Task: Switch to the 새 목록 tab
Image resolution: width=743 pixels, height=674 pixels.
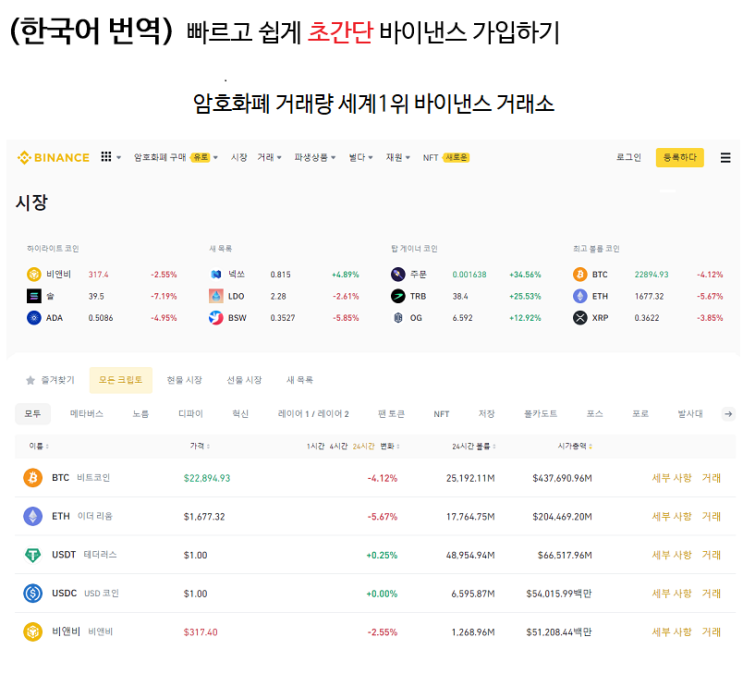Action: (x=299, y=380)
